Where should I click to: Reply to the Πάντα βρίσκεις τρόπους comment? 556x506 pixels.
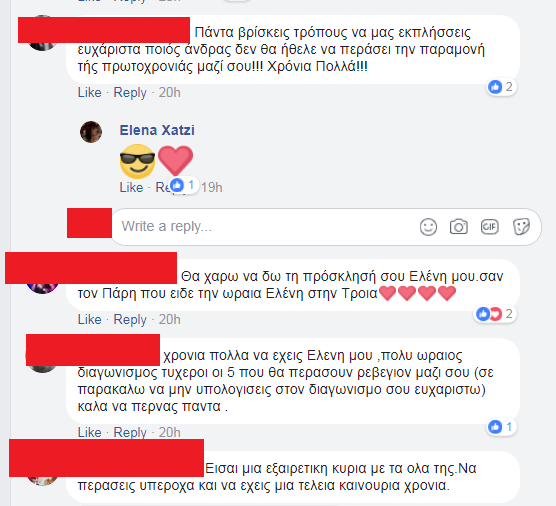130,93
